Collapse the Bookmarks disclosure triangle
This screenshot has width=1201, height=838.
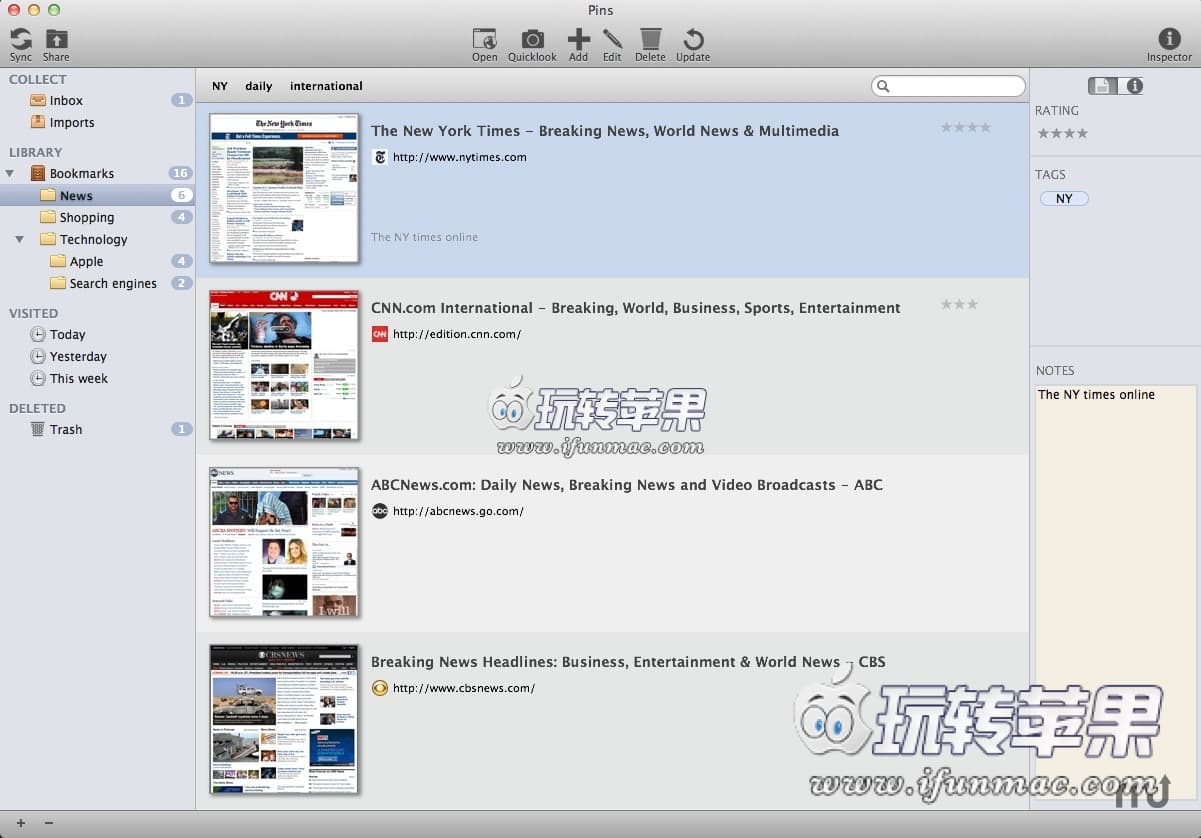click(10, 173)
